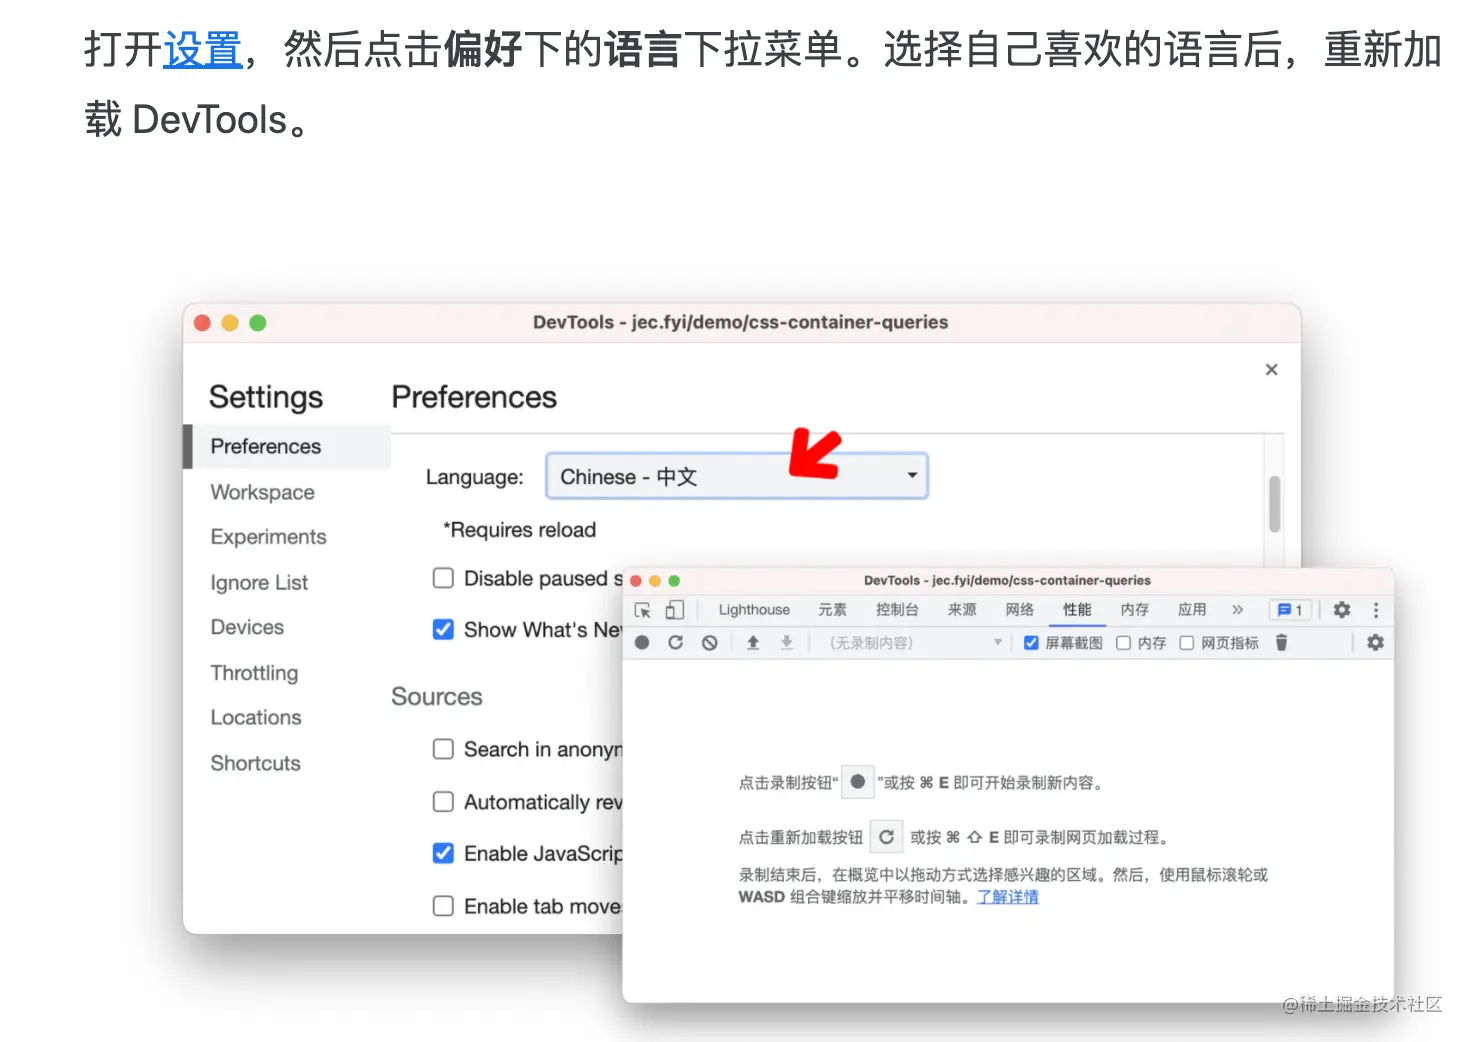The height and width of the screenshot is (1042, 1470).
Task: Check the Enable tab moves focus checkbox
Action: (x=443, y=906)
